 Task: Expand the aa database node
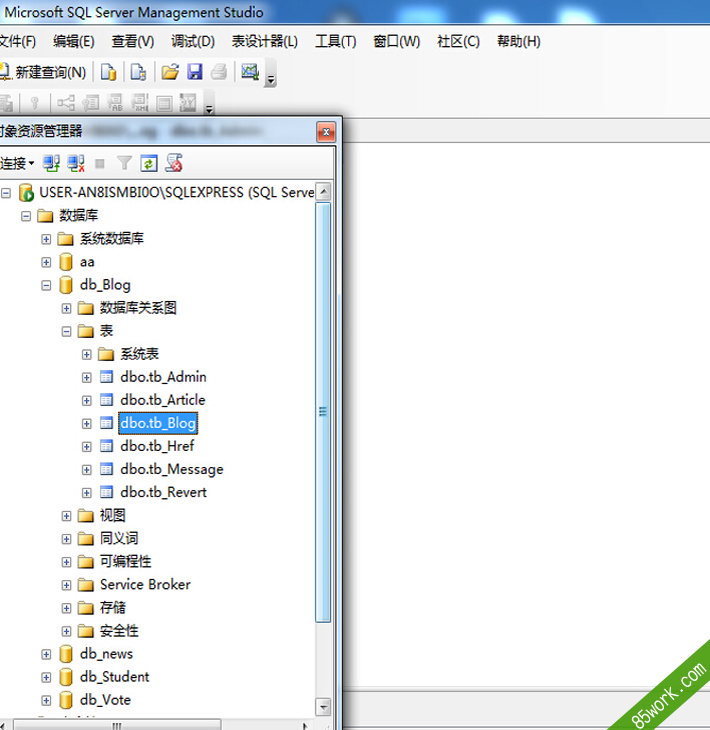46,262
